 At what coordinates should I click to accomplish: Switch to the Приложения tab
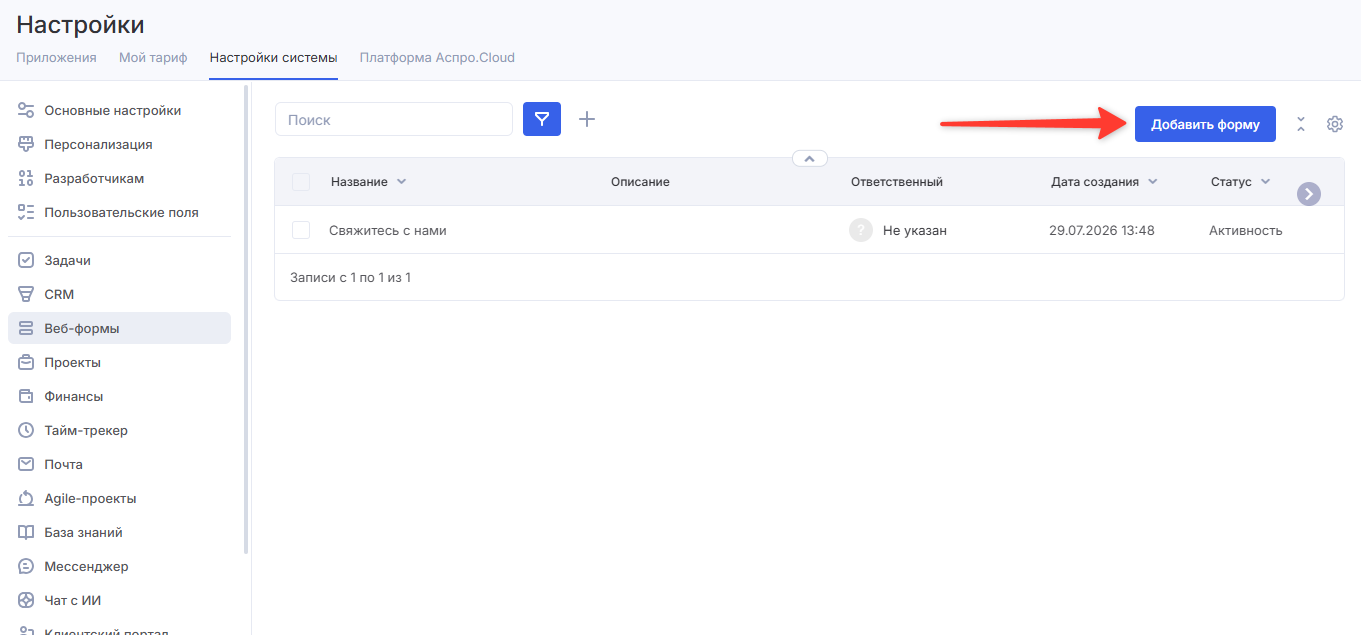click(56, 57)
